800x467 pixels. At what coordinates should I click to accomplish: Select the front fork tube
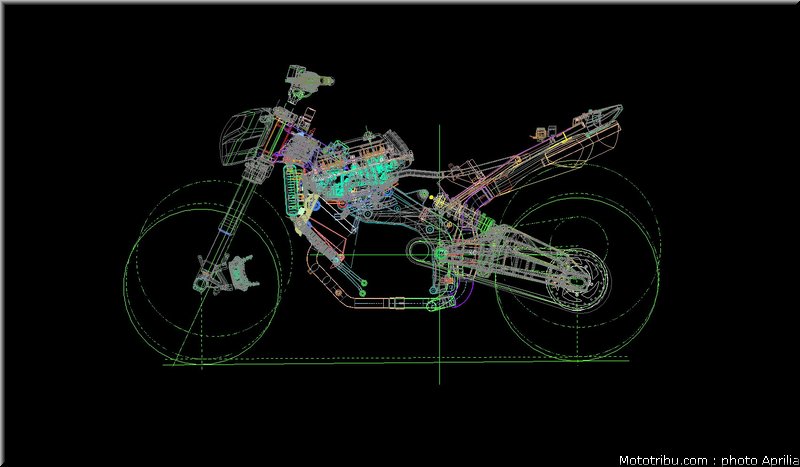229,229
